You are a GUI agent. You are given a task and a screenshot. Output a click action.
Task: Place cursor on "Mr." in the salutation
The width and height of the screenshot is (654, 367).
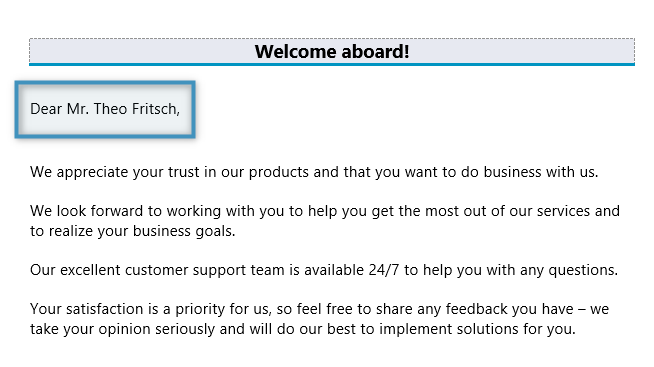point(78,109)
